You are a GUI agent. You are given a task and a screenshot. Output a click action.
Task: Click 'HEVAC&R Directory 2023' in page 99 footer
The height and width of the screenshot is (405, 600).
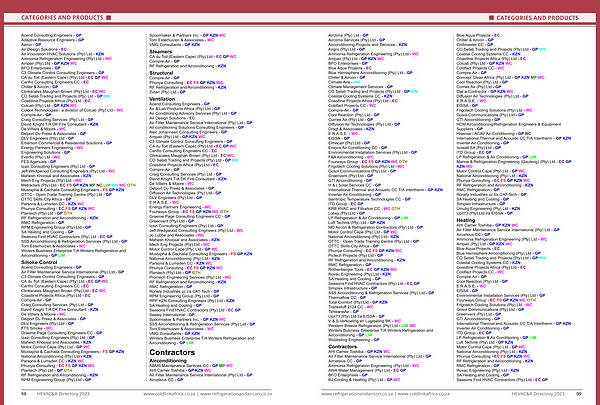pos(538,394)
